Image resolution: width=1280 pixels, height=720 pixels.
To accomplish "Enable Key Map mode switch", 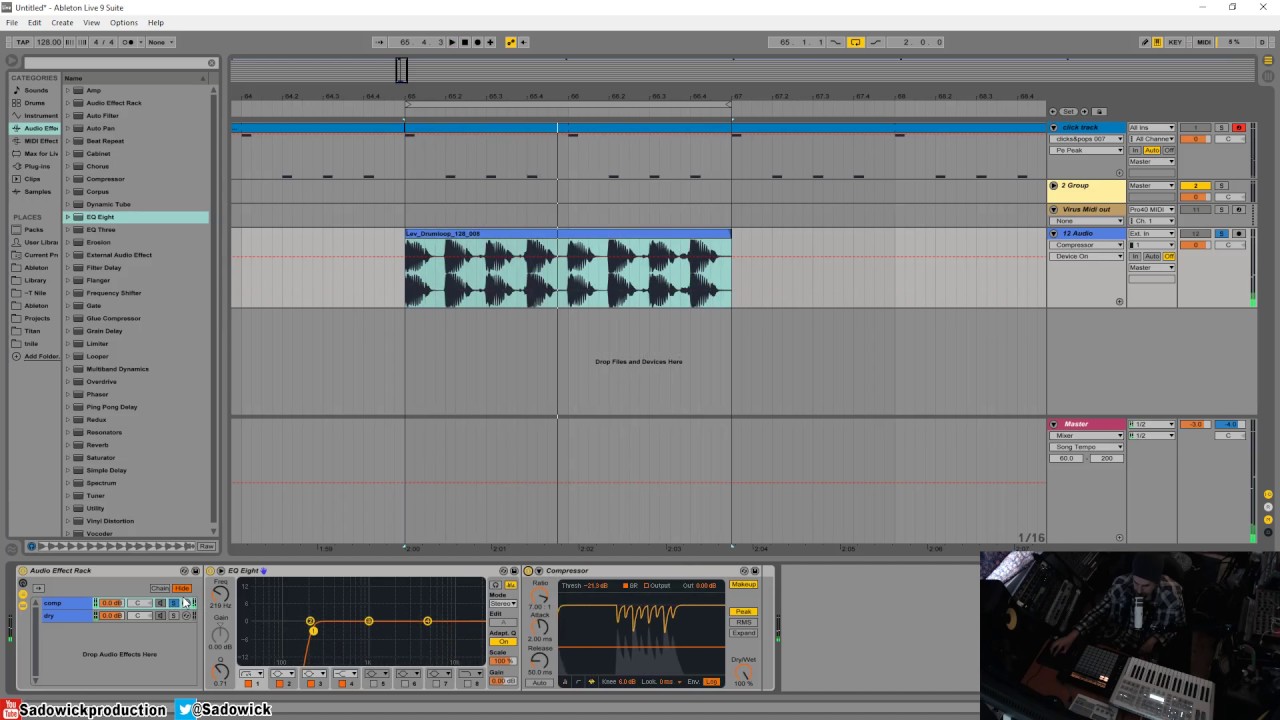I will coord(1175,42).
